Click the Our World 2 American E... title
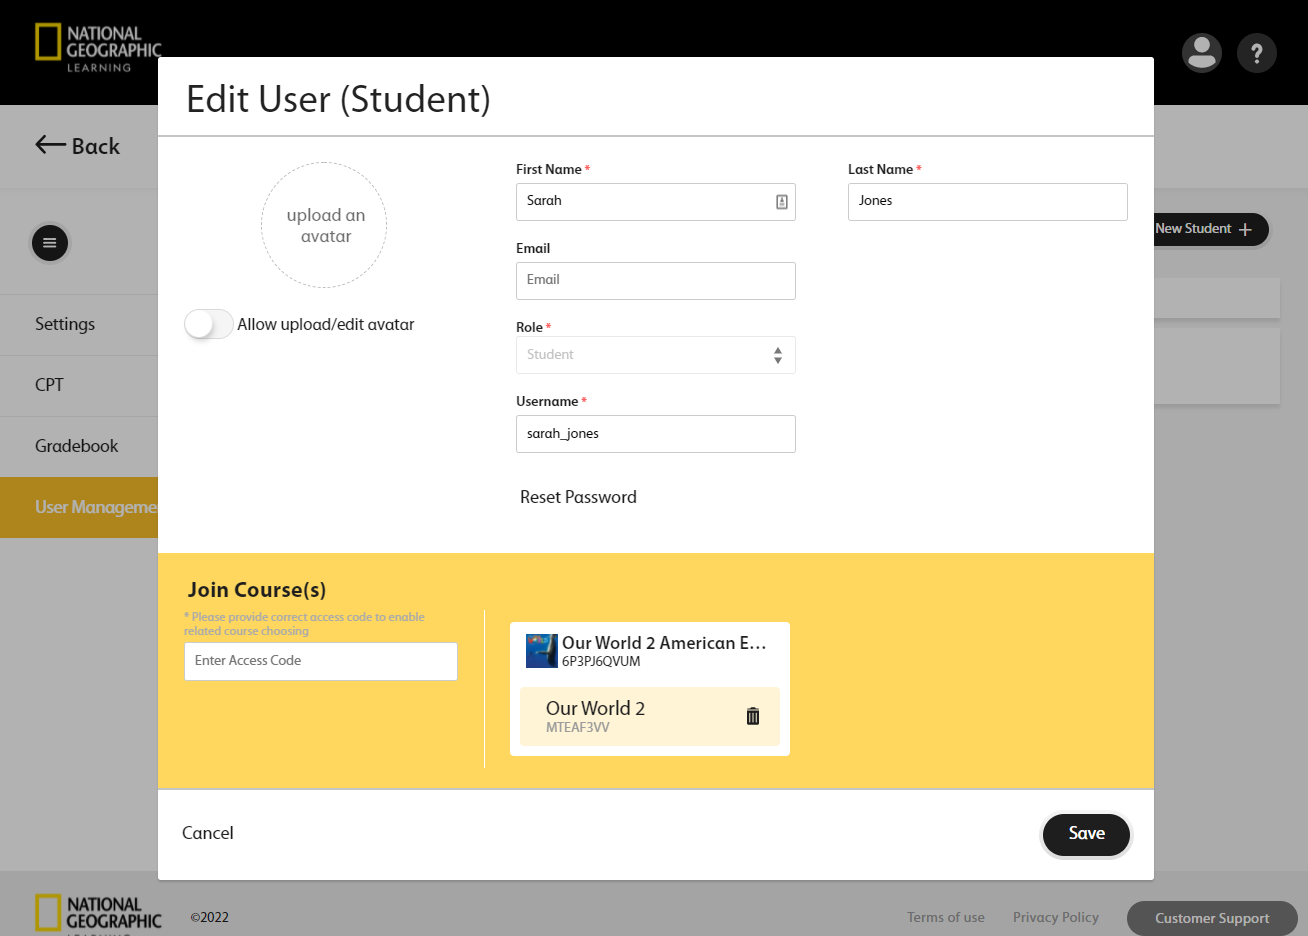Screen dimensions: 1308x936 [x=664, y=643]
